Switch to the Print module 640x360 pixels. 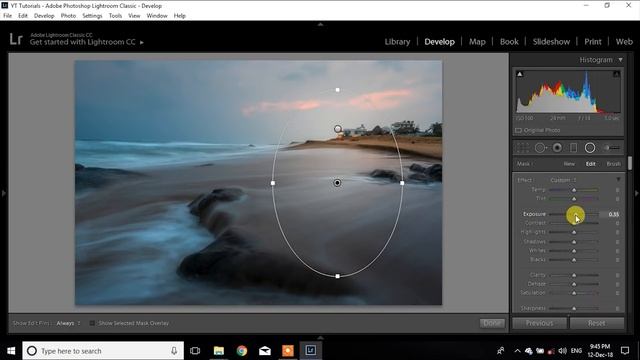593,42
